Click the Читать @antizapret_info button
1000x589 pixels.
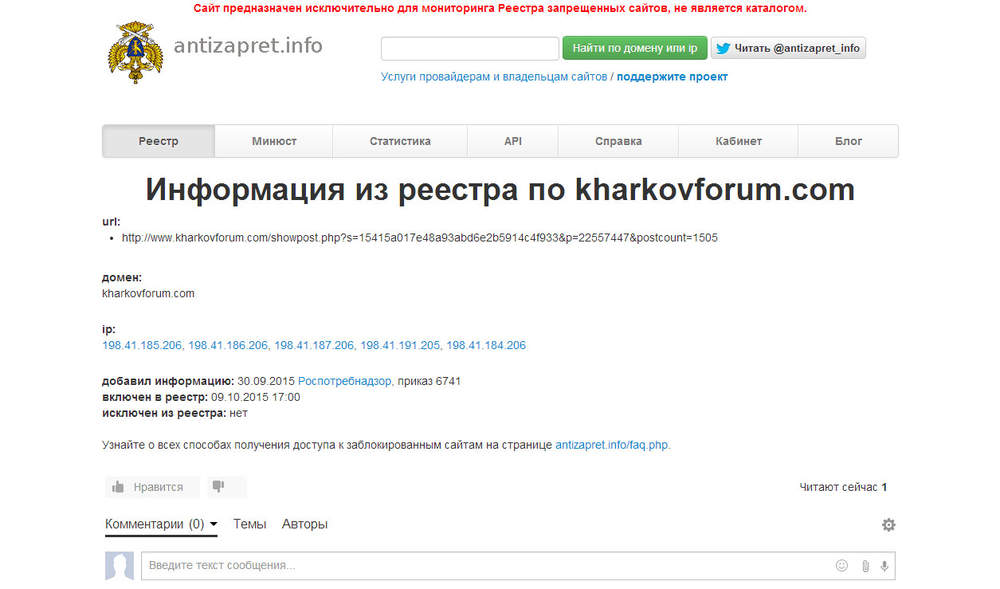pos(788,48)
